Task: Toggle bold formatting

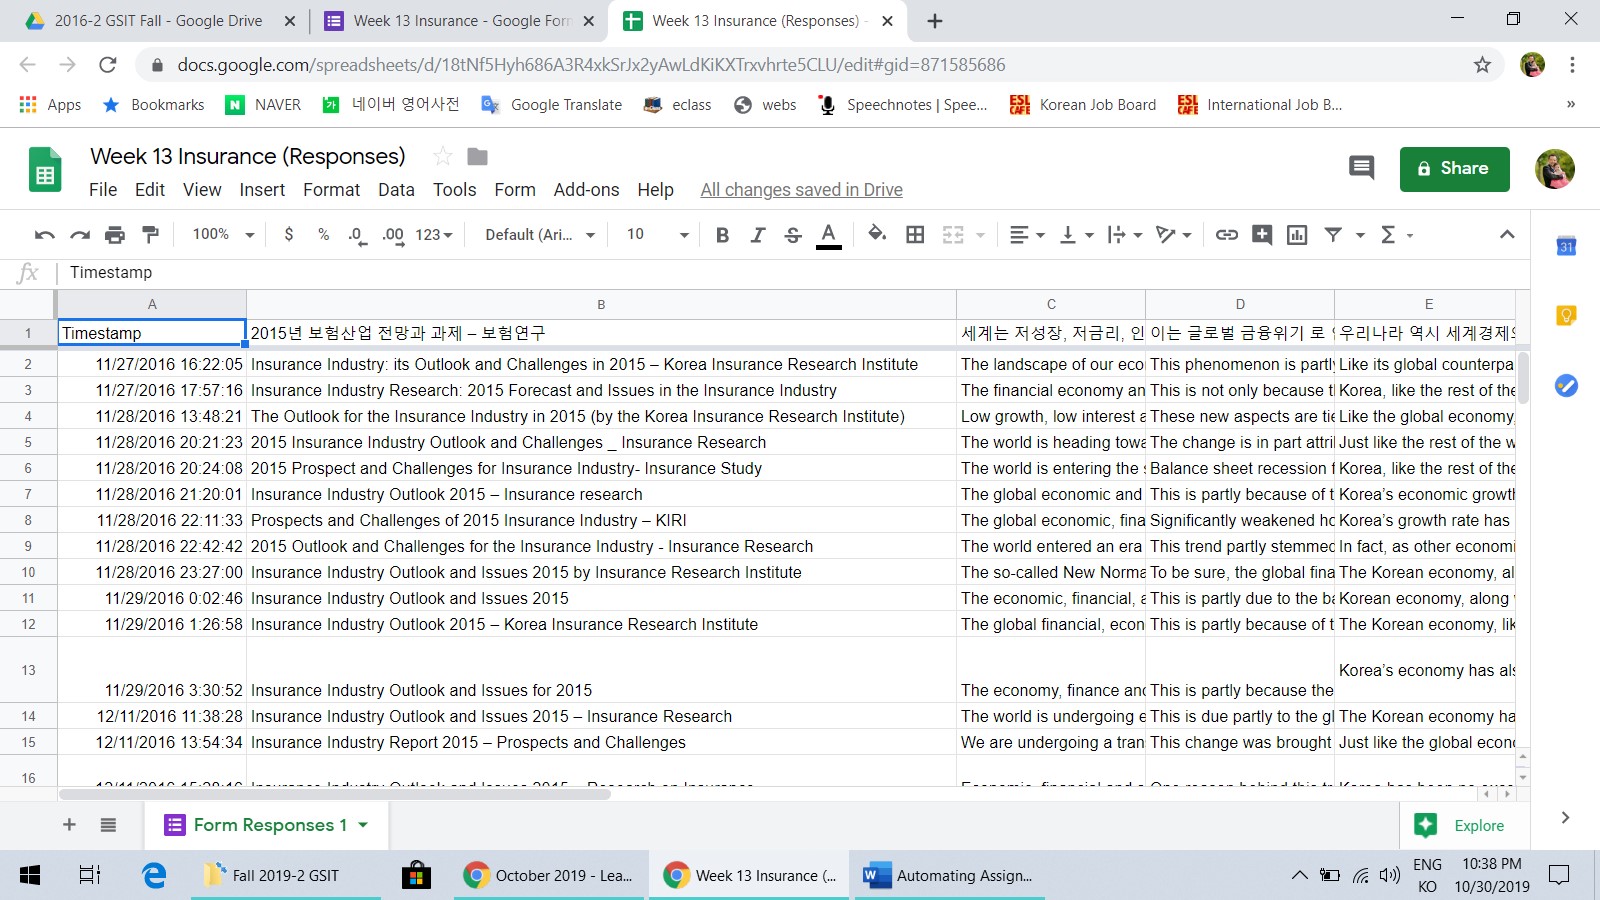Action: pyautogui.click(x=722, y=235)
